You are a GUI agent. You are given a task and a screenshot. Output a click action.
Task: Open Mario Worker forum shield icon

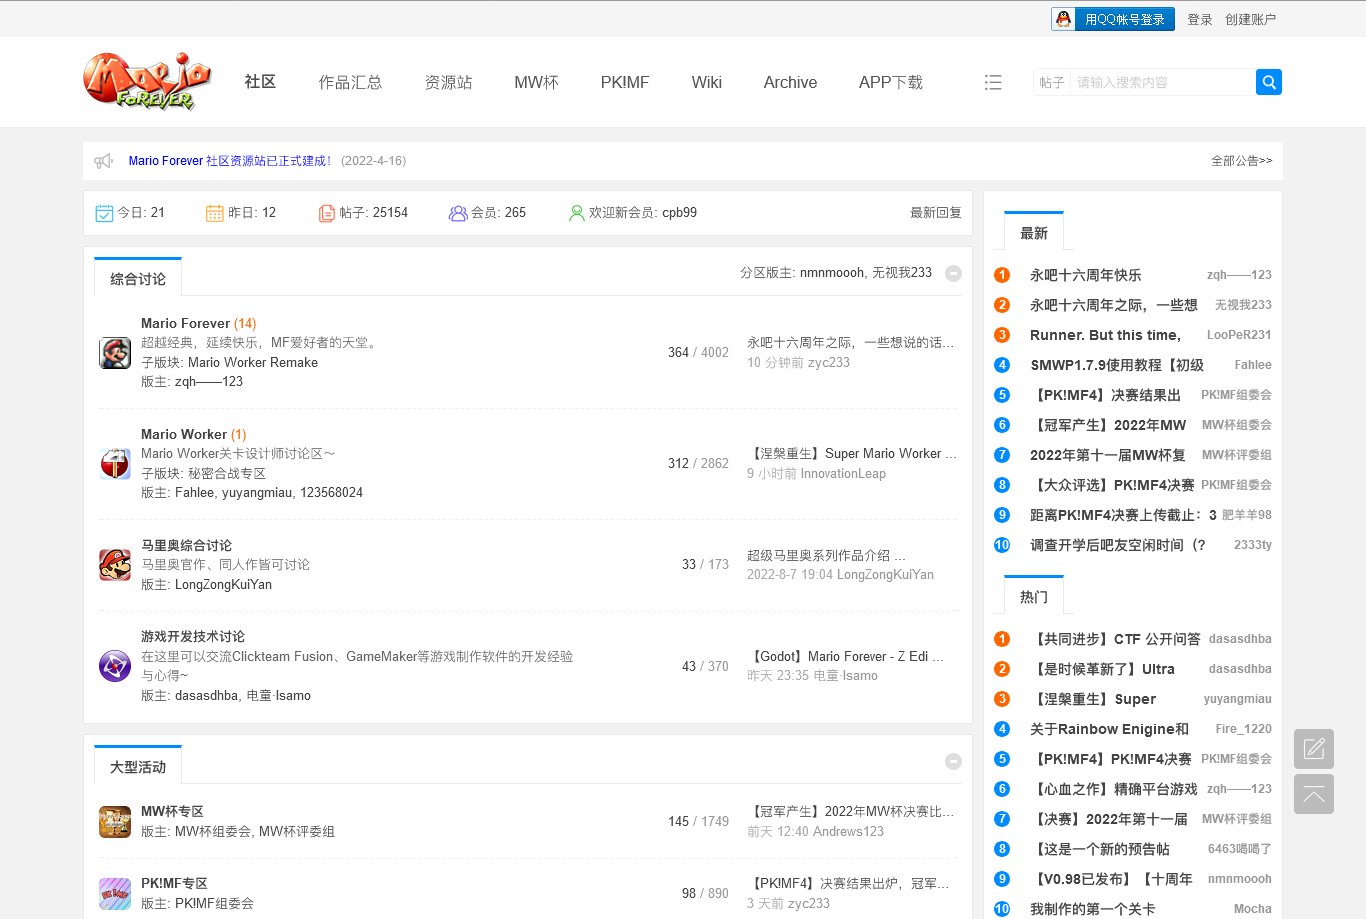[x=115, y=463]
